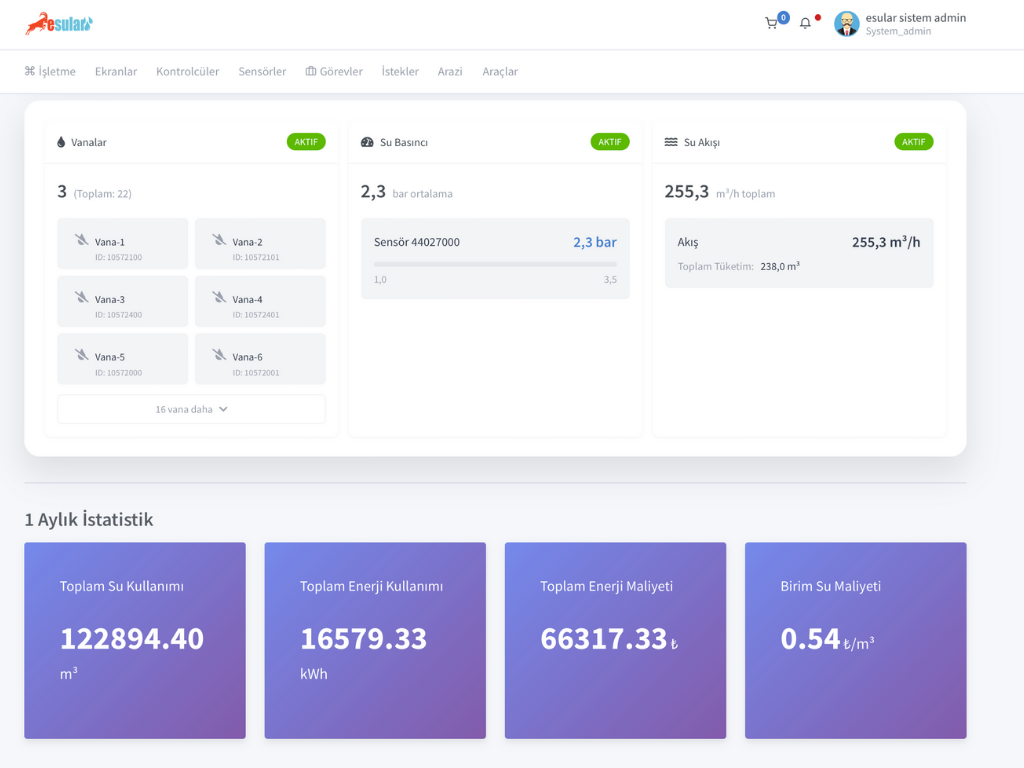Expand the 16 vana daha list
1024x768 pixels.
pos(191,408)
